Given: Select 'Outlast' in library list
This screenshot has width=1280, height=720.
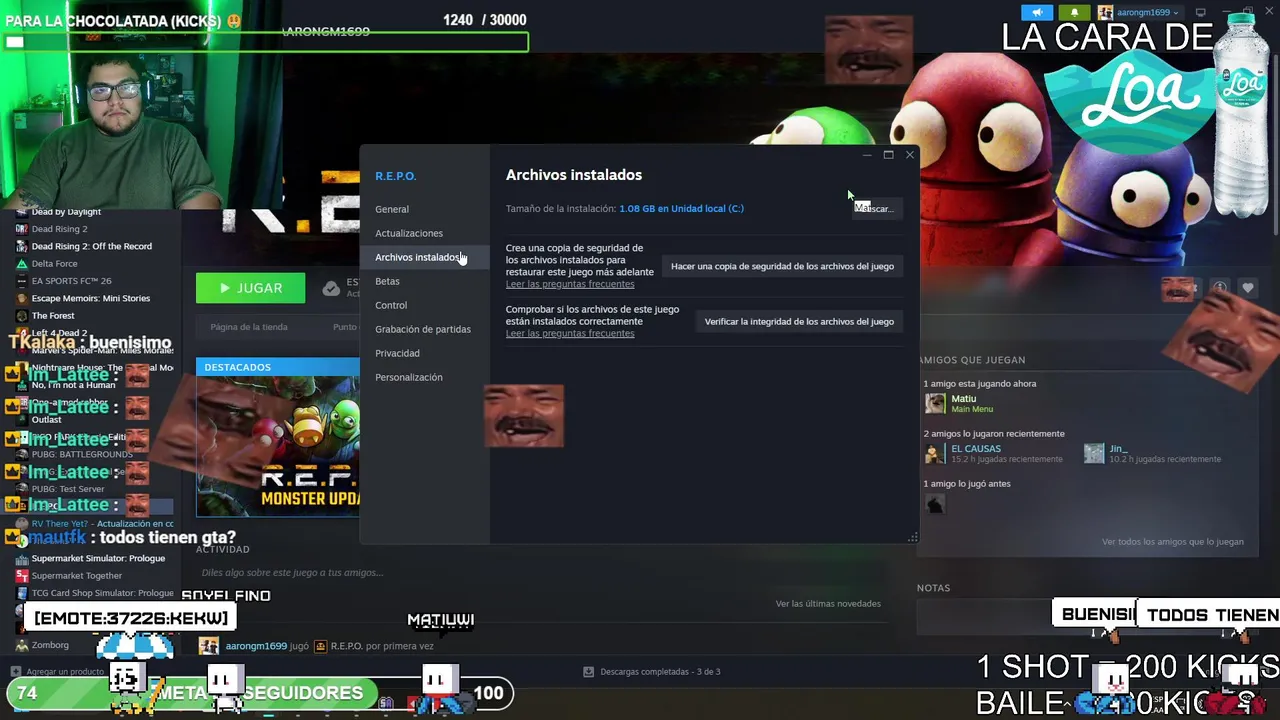Looking at the screenshot, I should (x=46, y=420).
